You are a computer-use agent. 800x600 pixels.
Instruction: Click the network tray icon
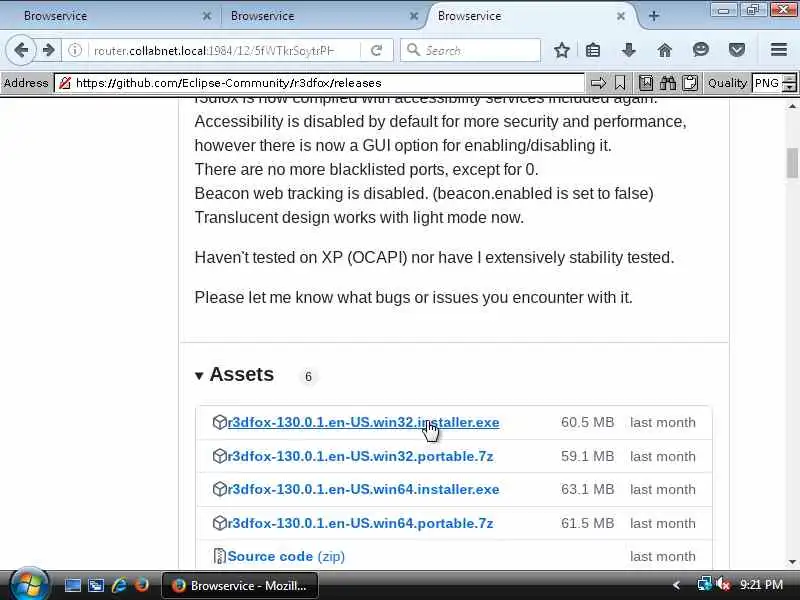tap(704, 584)
